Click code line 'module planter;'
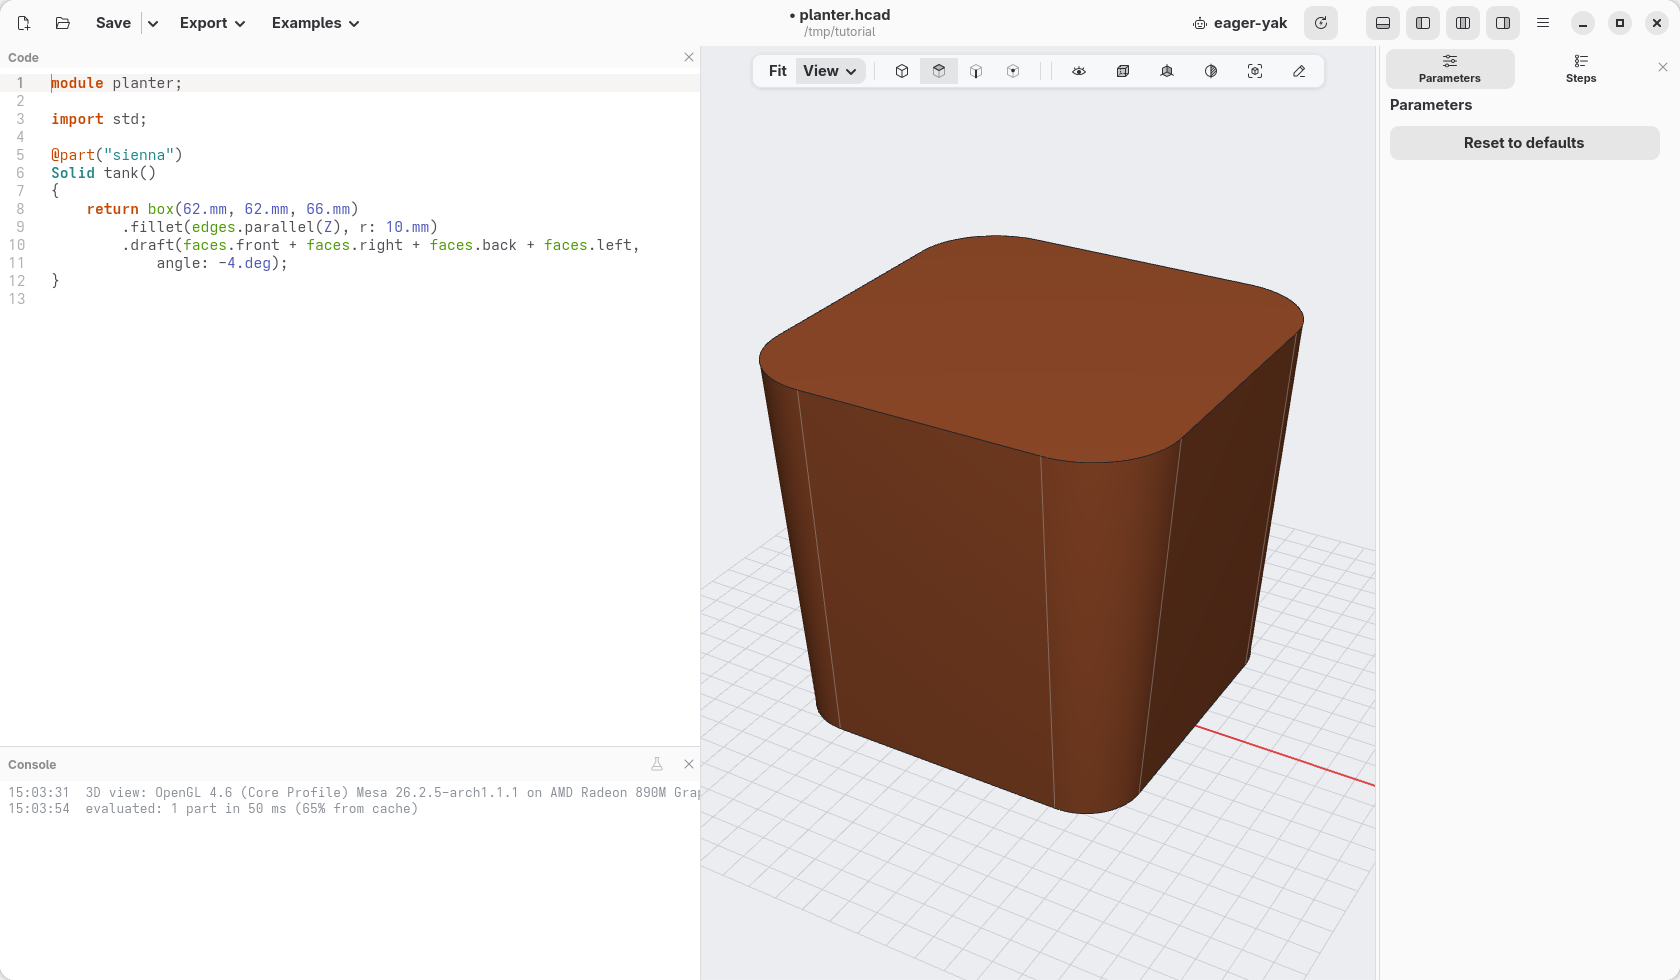Viewport: 1680px width, 980px height. coord(117,83)
